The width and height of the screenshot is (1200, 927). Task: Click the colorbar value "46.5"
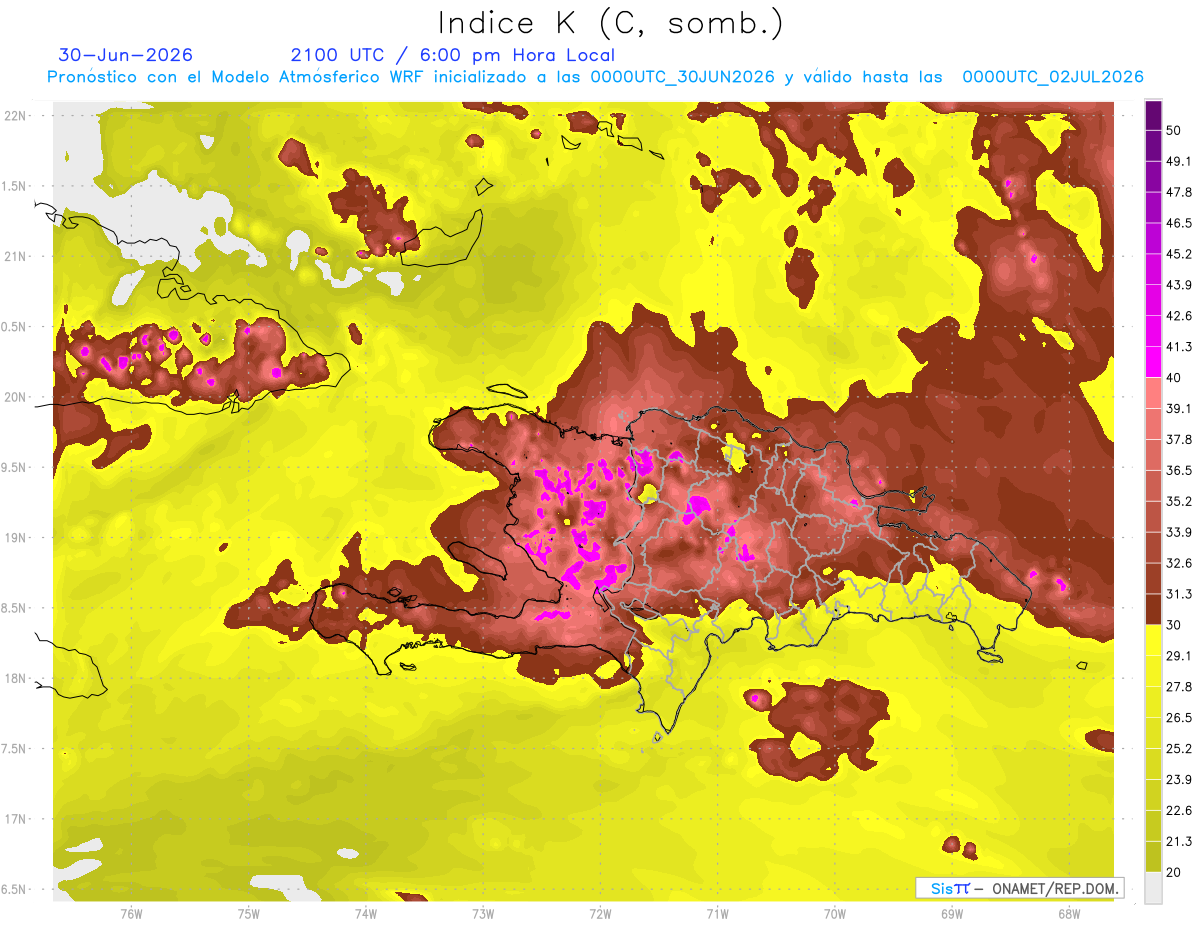tap(1178, 223)
